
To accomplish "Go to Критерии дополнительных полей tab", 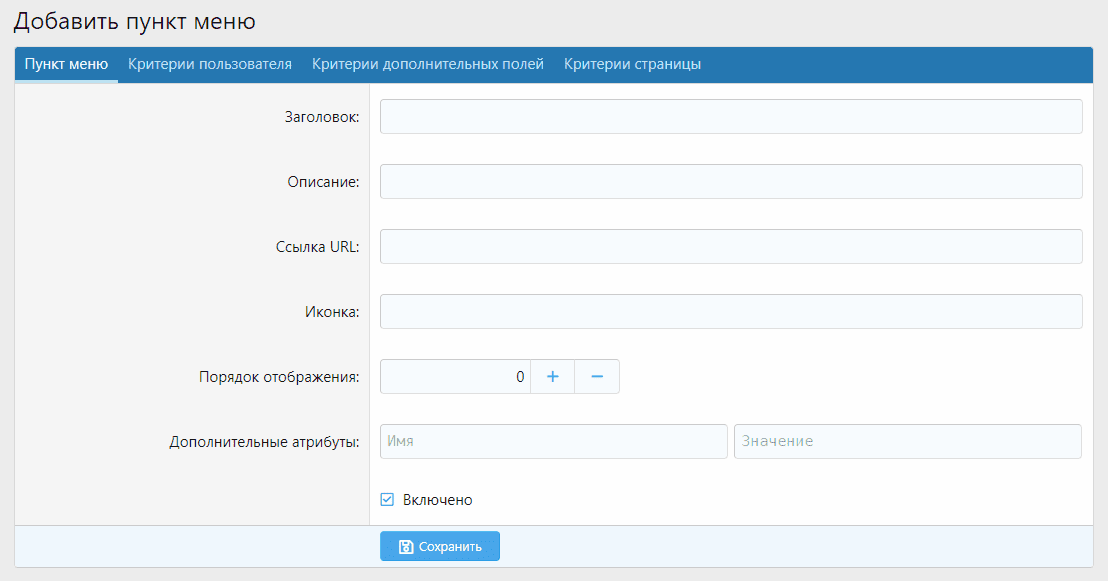I will point(428,64).
